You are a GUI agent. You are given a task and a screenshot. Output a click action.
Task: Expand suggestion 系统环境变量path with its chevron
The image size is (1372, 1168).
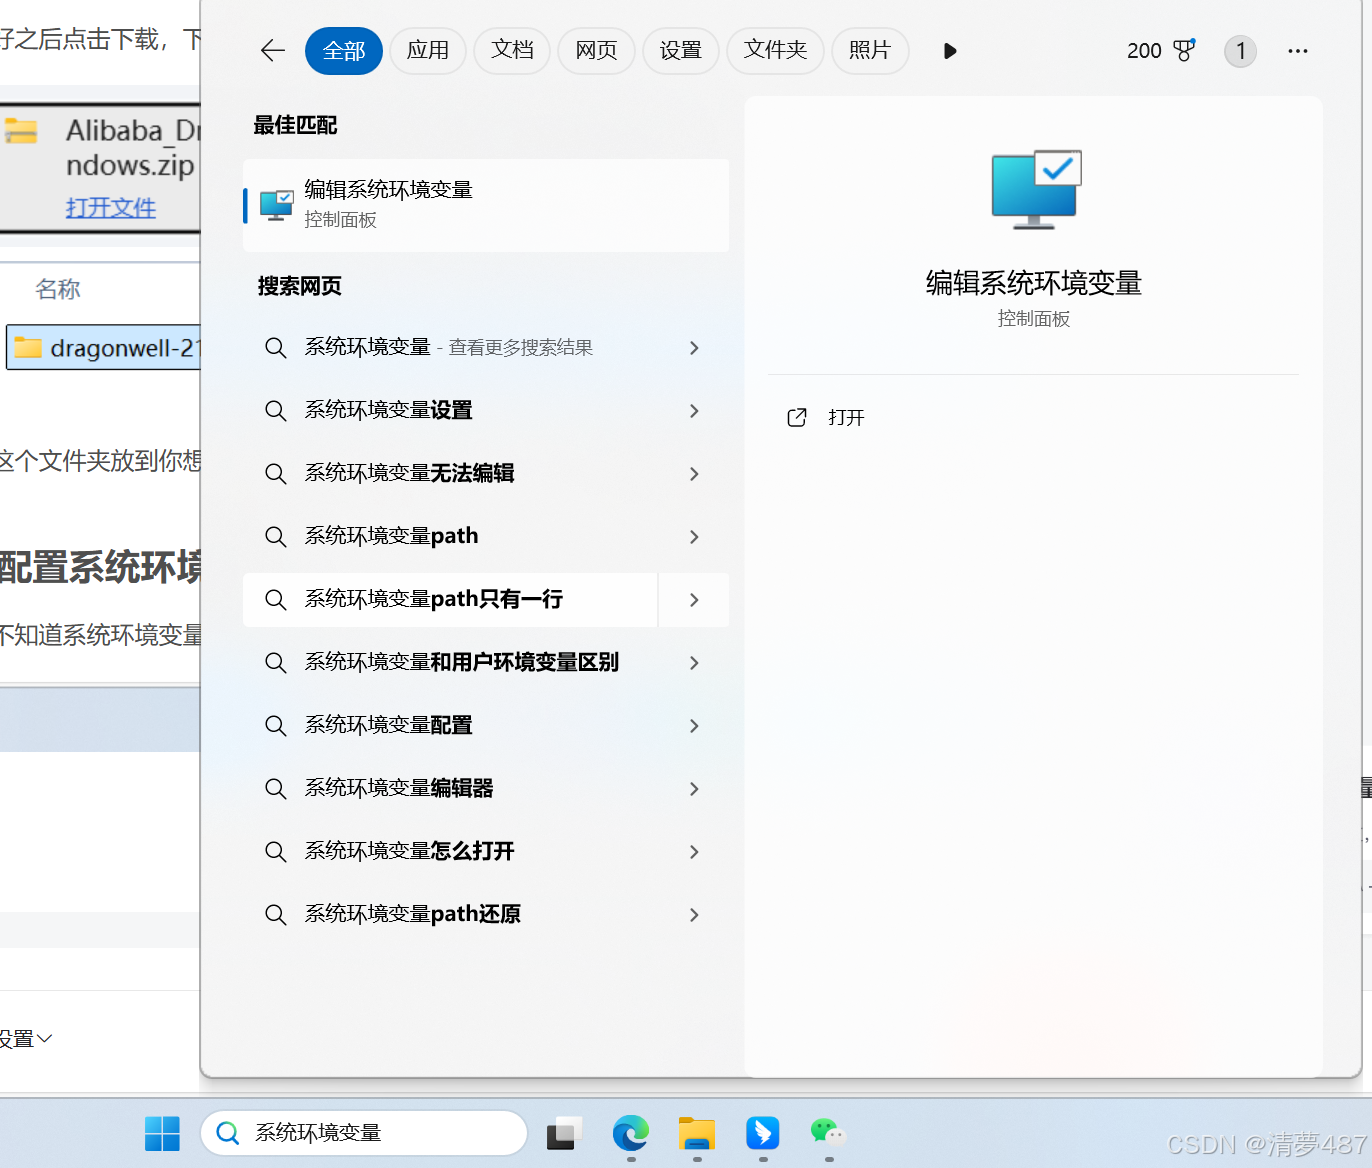coord(693,537)
